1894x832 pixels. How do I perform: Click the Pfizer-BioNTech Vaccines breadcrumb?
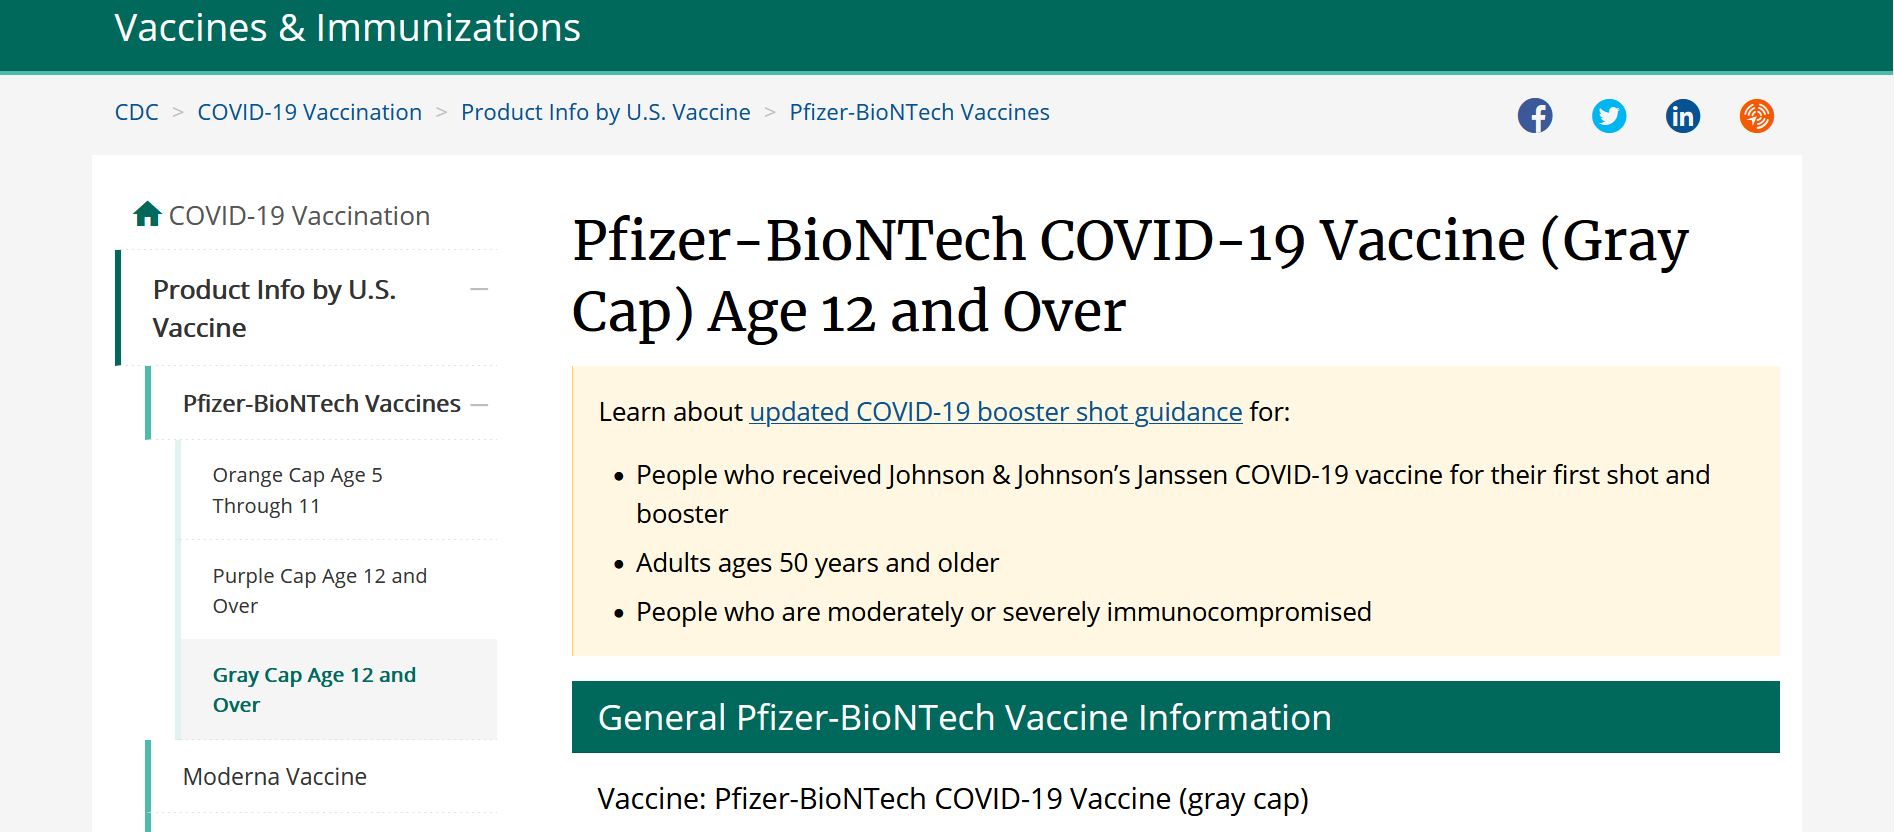pos(920,112)
